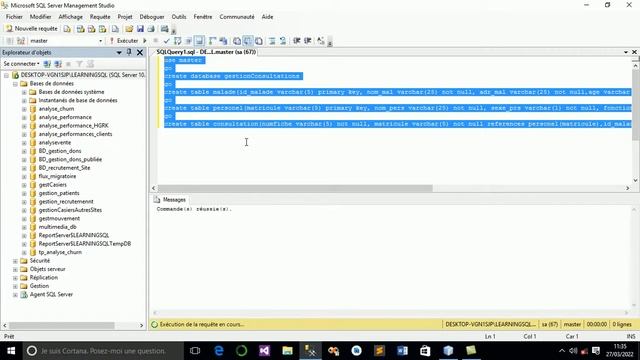
Task: Specify values for template parameters icon
Action: pos(321,41)
